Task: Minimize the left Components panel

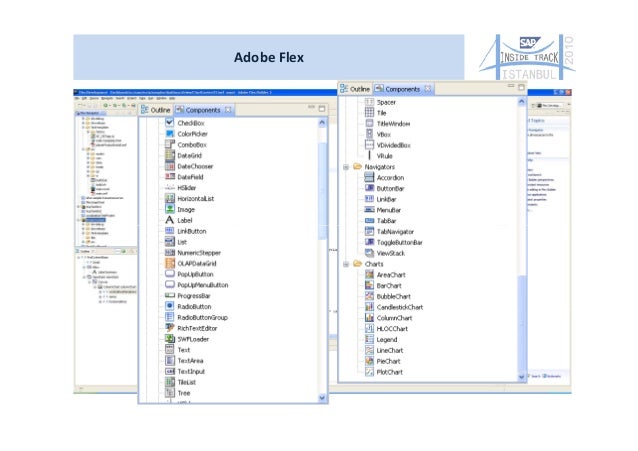Action: 312,107
